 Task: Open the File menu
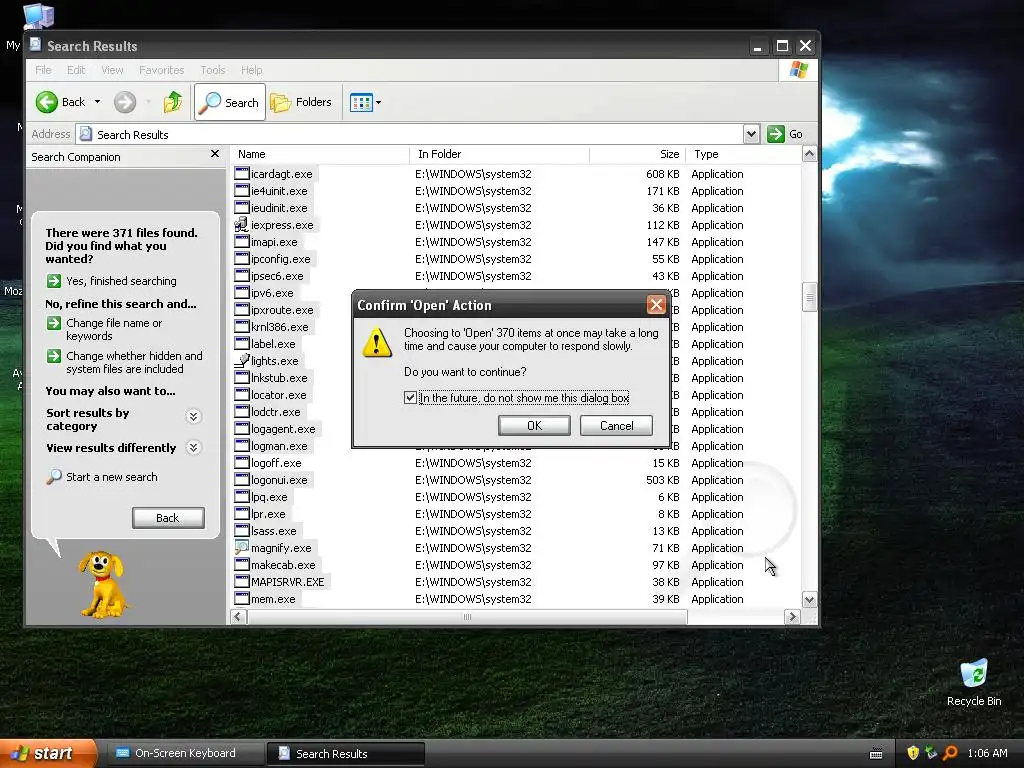tap(43, 70)
